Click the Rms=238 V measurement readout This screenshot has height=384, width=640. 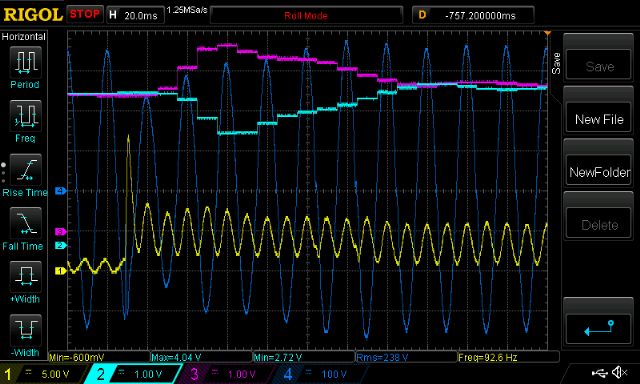[x=382, y=358]
